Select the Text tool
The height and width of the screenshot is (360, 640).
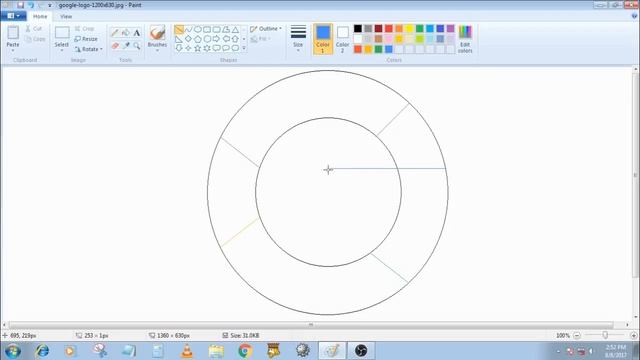click(x=137, y=33)
